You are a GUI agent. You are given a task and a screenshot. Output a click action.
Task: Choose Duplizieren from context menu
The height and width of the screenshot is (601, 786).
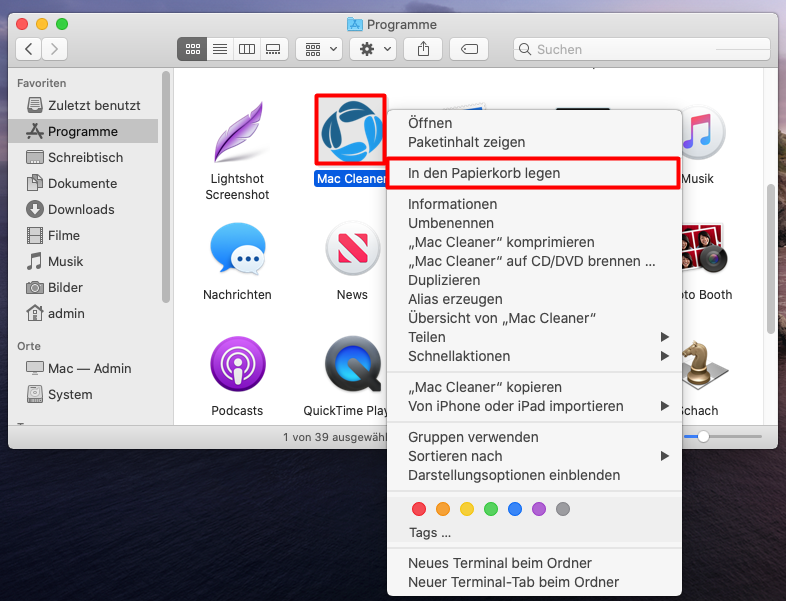tap(534, 281)
